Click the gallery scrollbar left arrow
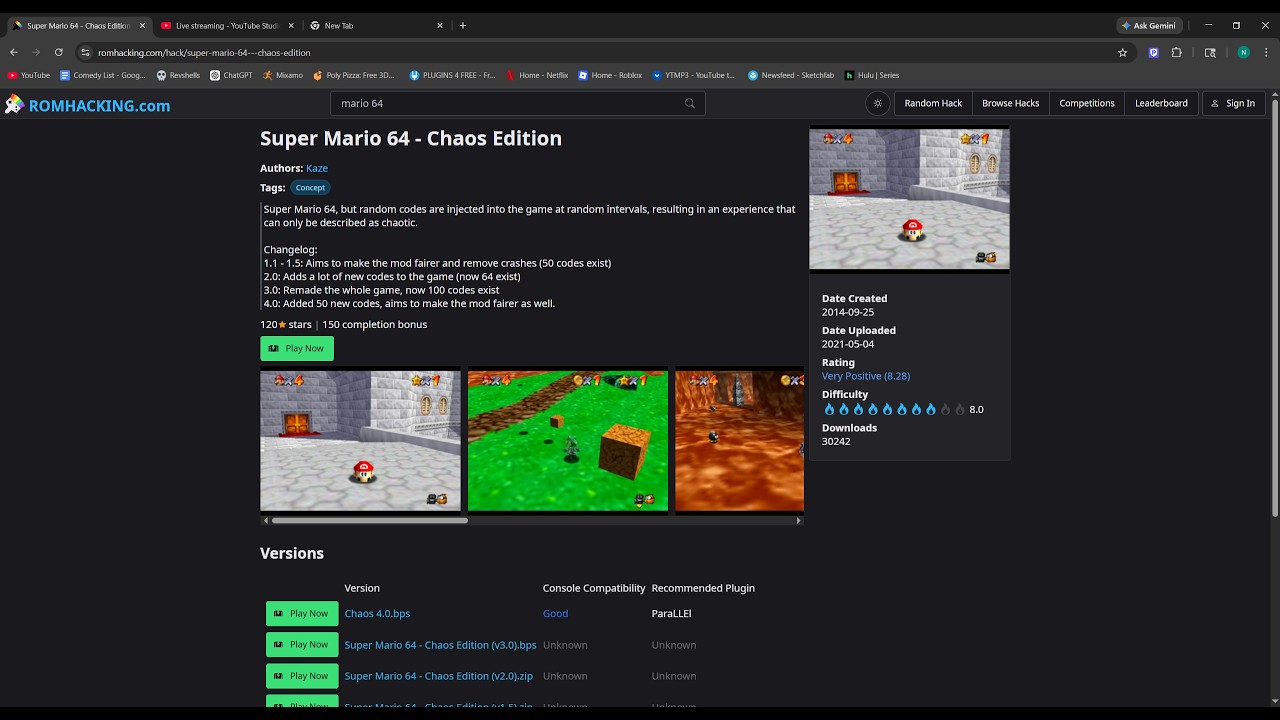 [265, 520]
